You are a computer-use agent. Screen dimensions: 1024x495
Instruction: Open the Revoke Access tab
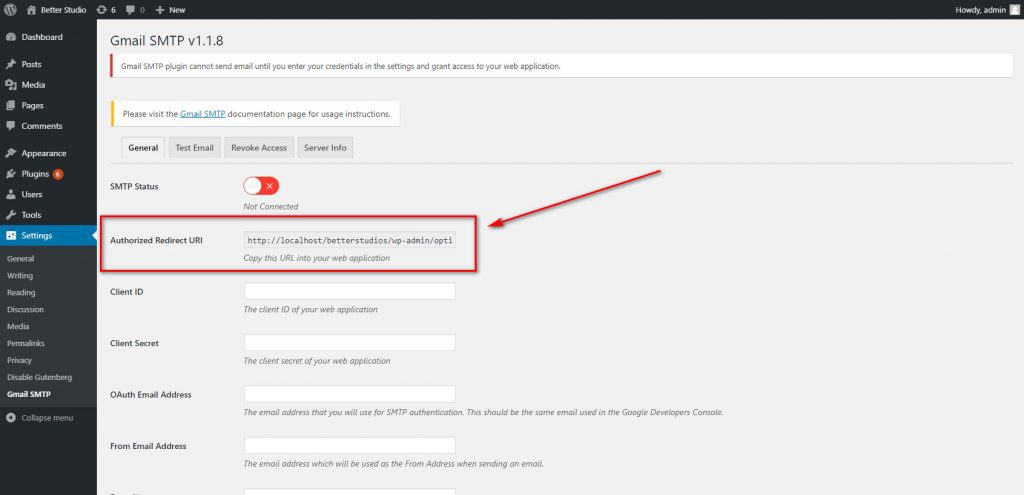click(x=259, y=148)
